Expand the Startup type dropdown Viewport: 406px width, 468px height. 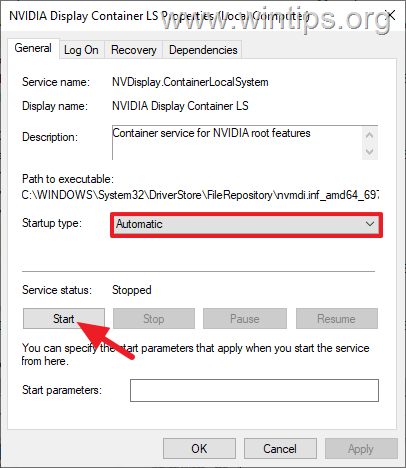247,224
